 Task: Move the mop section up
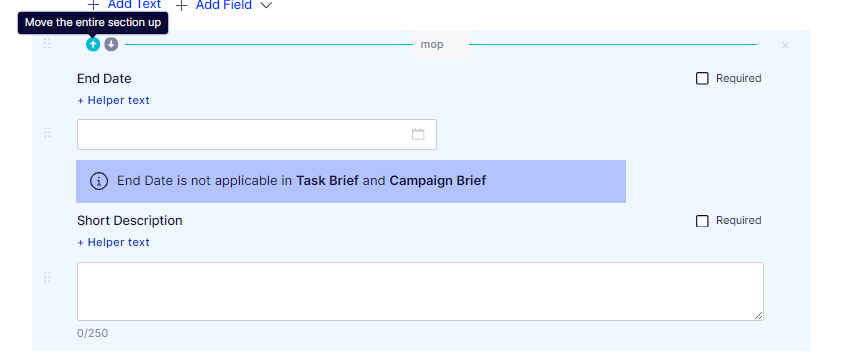click(x=93, y=44)
